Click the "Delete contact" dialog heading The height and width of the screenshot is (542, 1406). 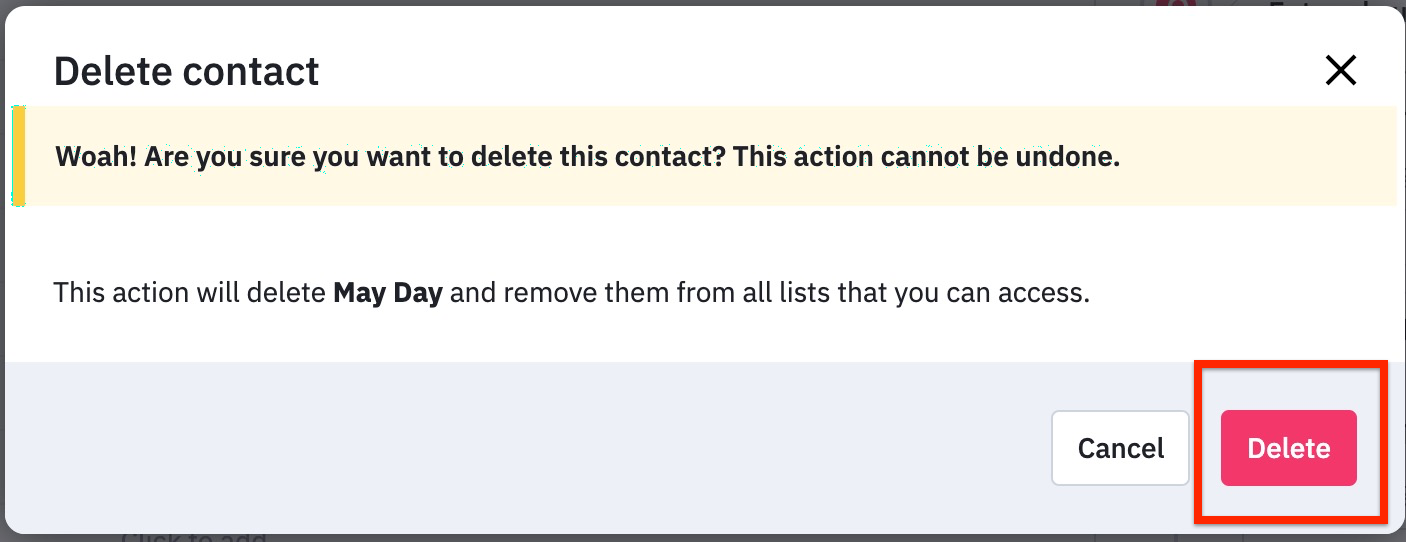(186, 71)
